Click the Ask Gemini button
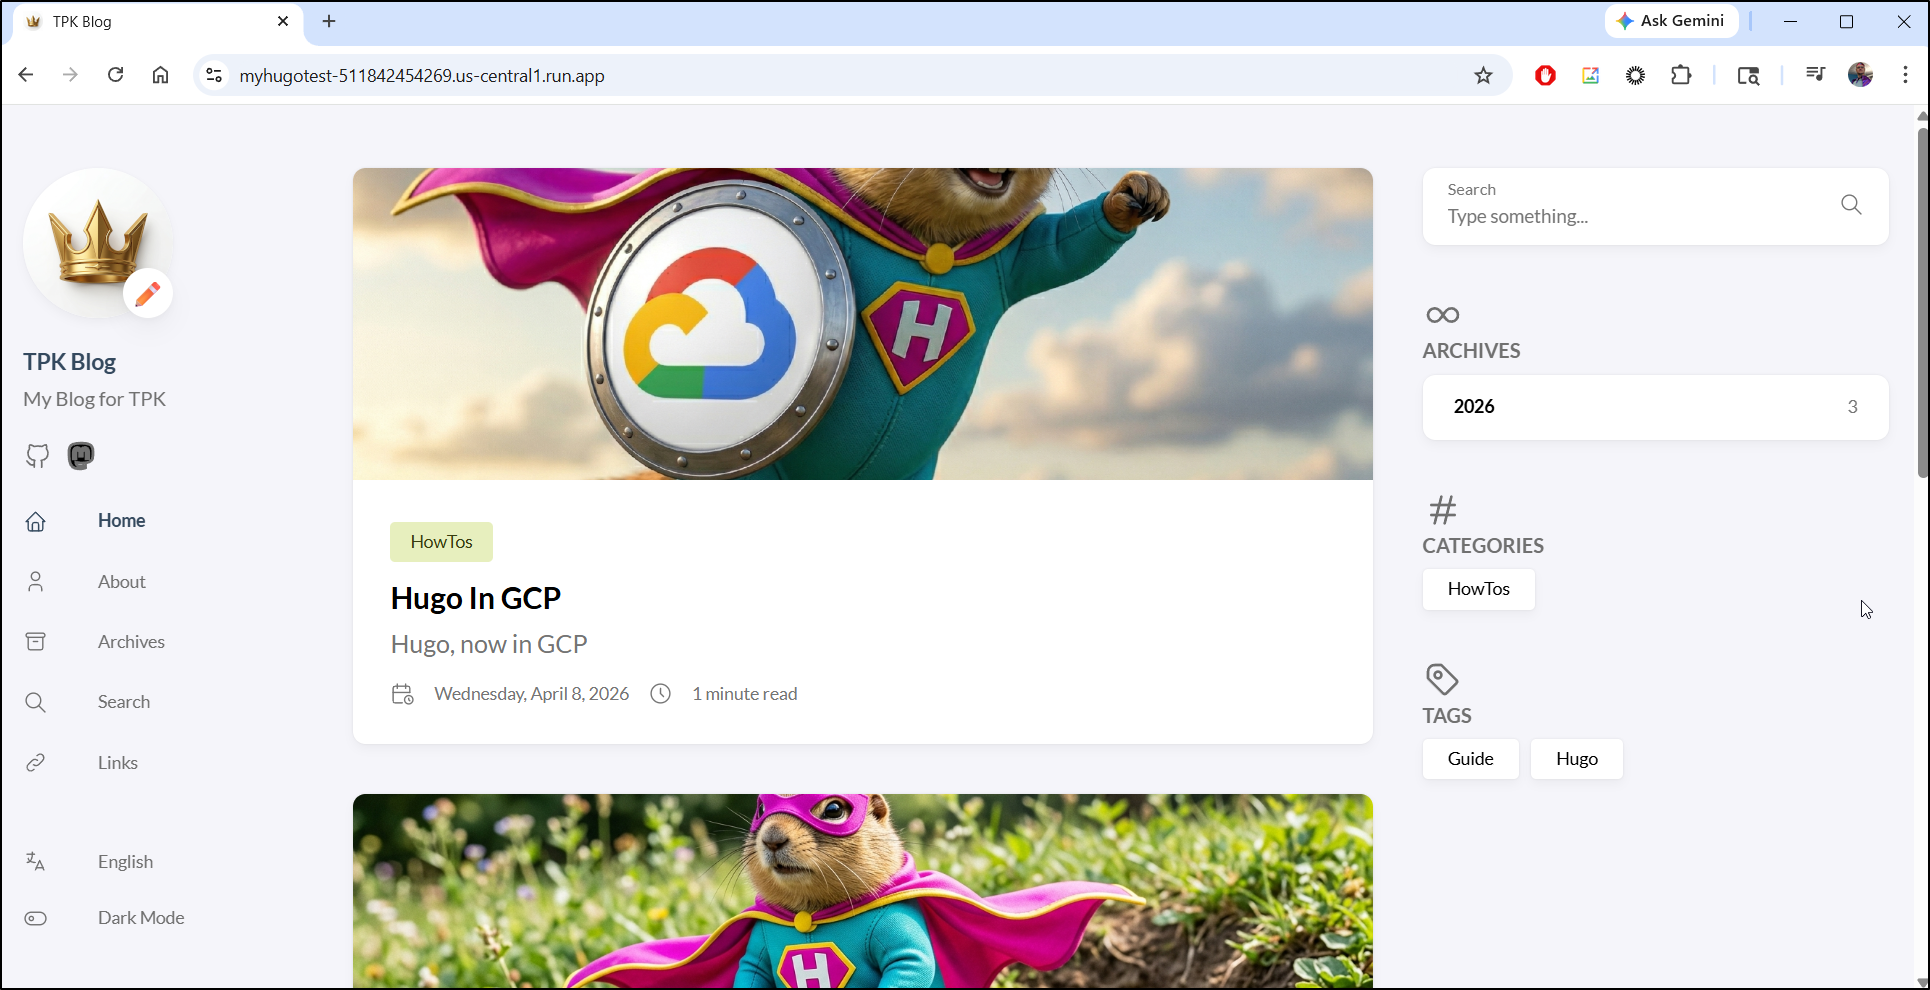The image size is (1930, 990). click(1671, 21)
